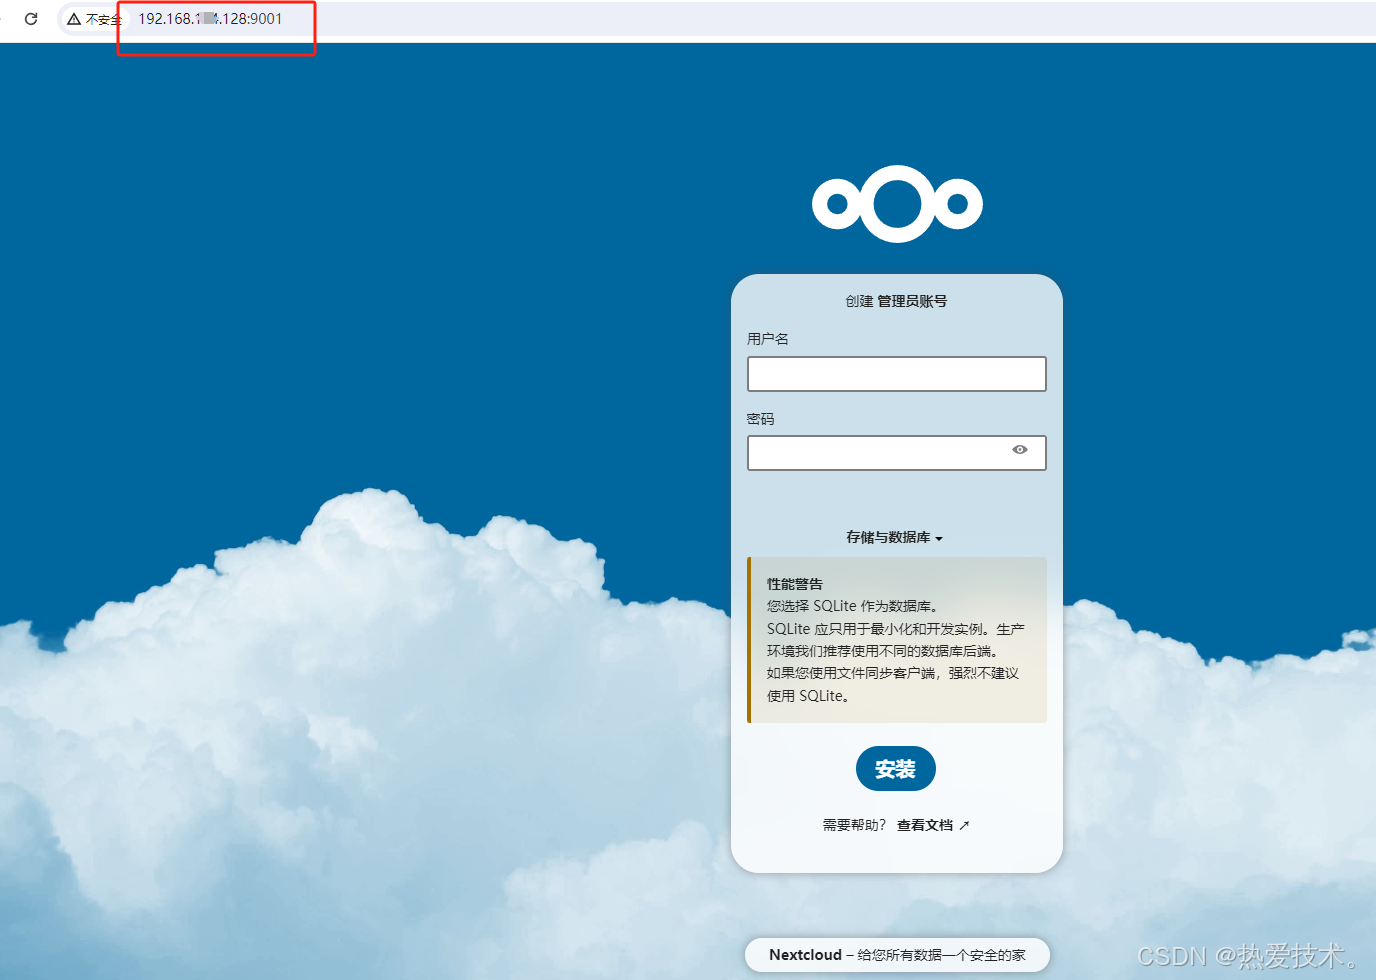Click the 您选择 SQLite 作为数据库 line

pos(852,606)
